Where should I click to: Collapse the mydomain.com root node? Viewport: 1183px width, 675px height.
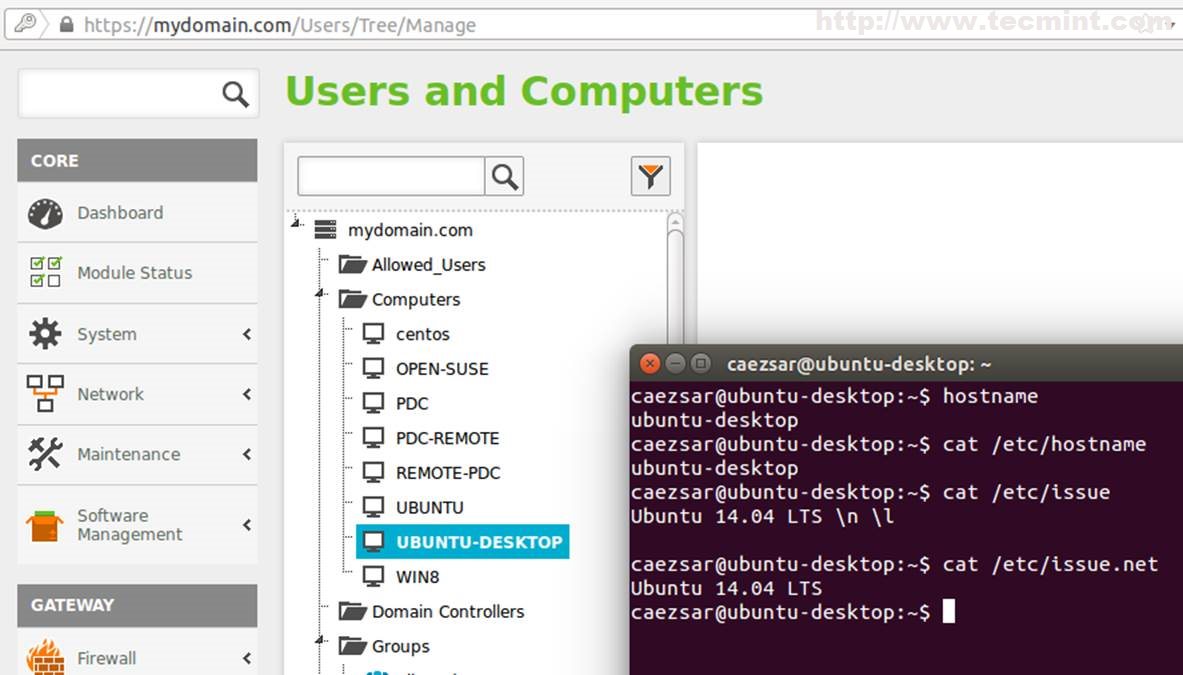296,225
